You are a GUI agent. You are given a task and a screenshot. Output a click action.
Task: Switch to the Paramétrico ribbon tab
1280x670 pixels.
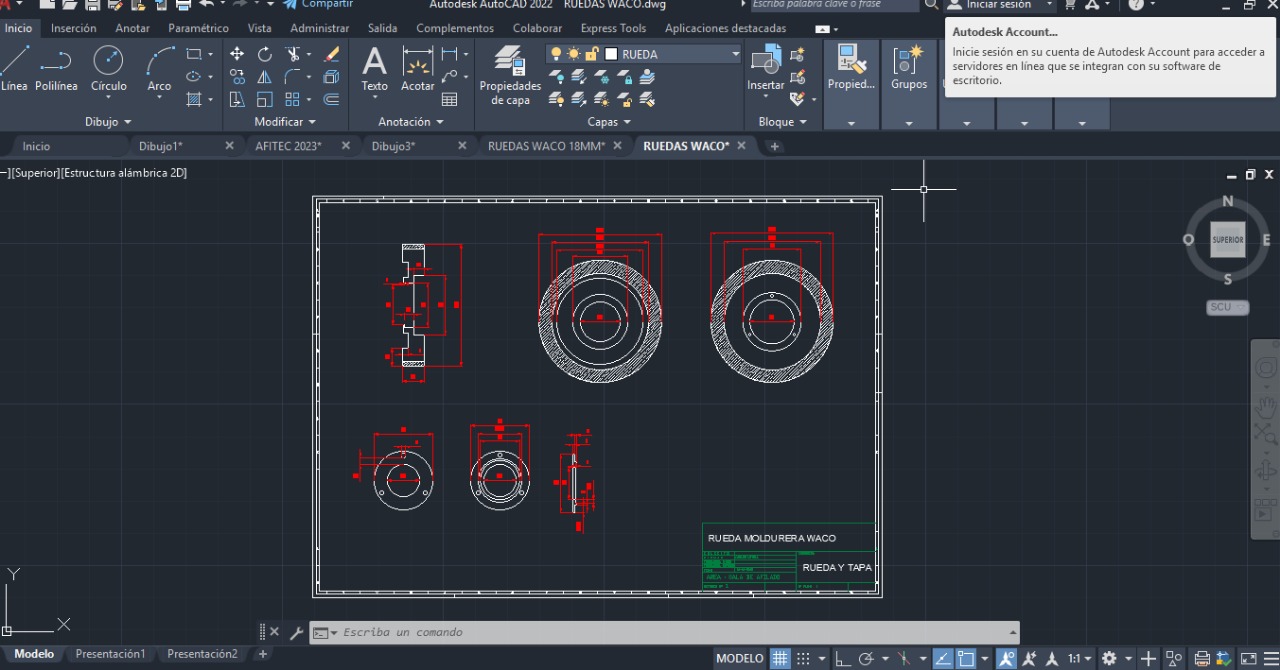(x=199, y=28)
